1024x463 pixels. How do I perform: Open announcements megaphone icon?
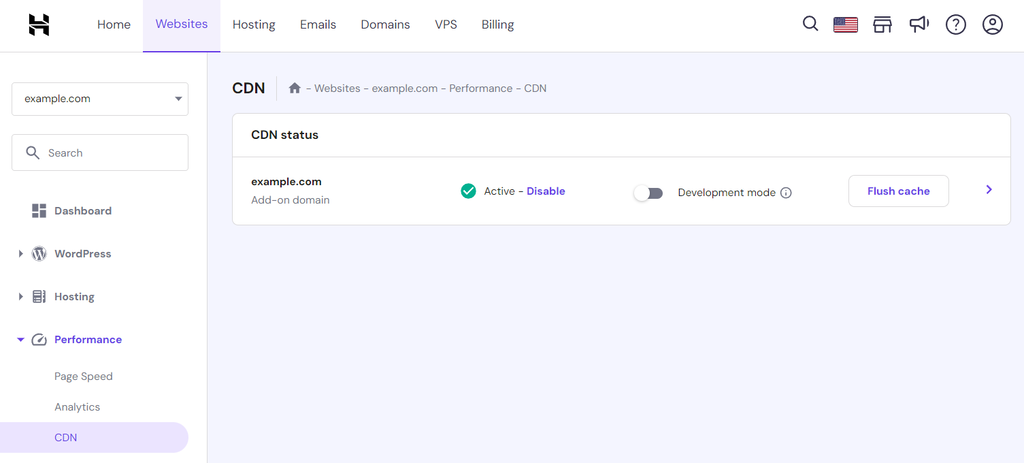point(919,25)
